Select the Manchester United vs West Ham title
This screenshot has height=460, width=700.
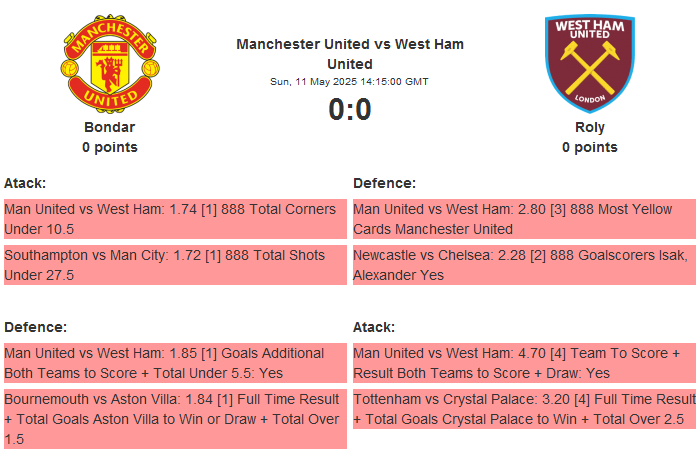click(x=350, y=53)
